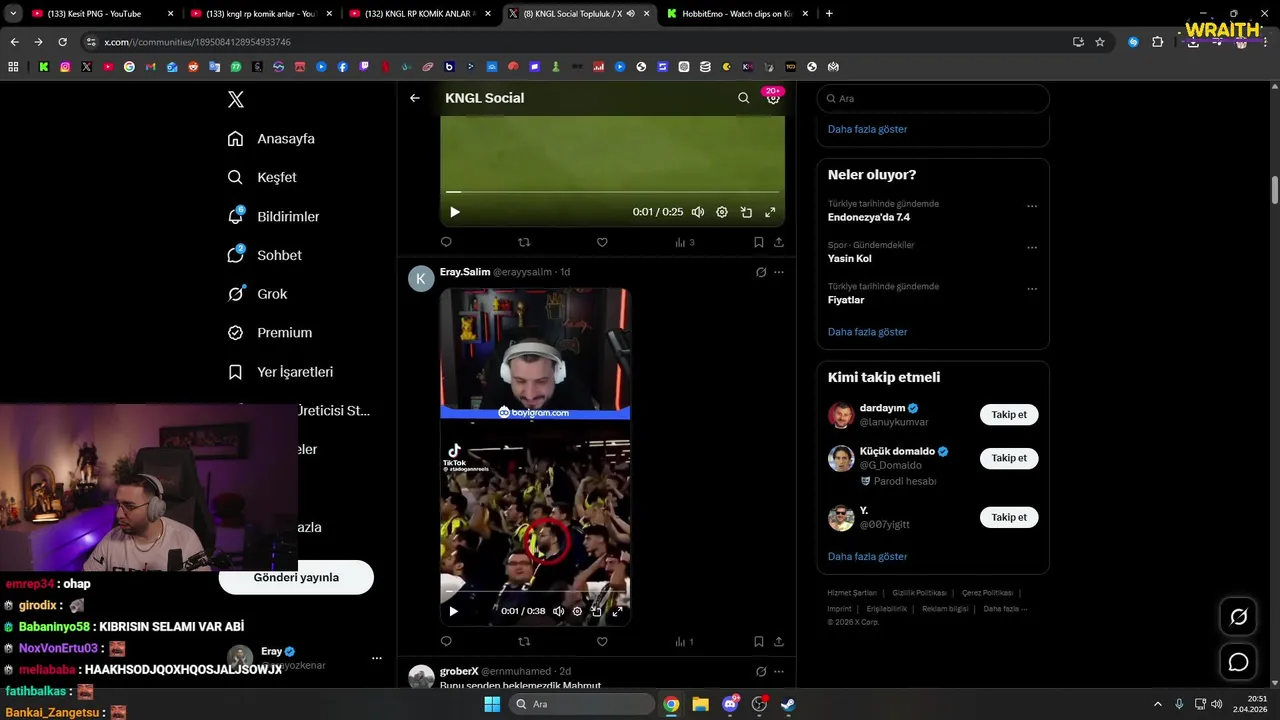Open more options for Yasin Kol trend
The width and height of the screenshot is (1280, 720).
coord(1032,248)
